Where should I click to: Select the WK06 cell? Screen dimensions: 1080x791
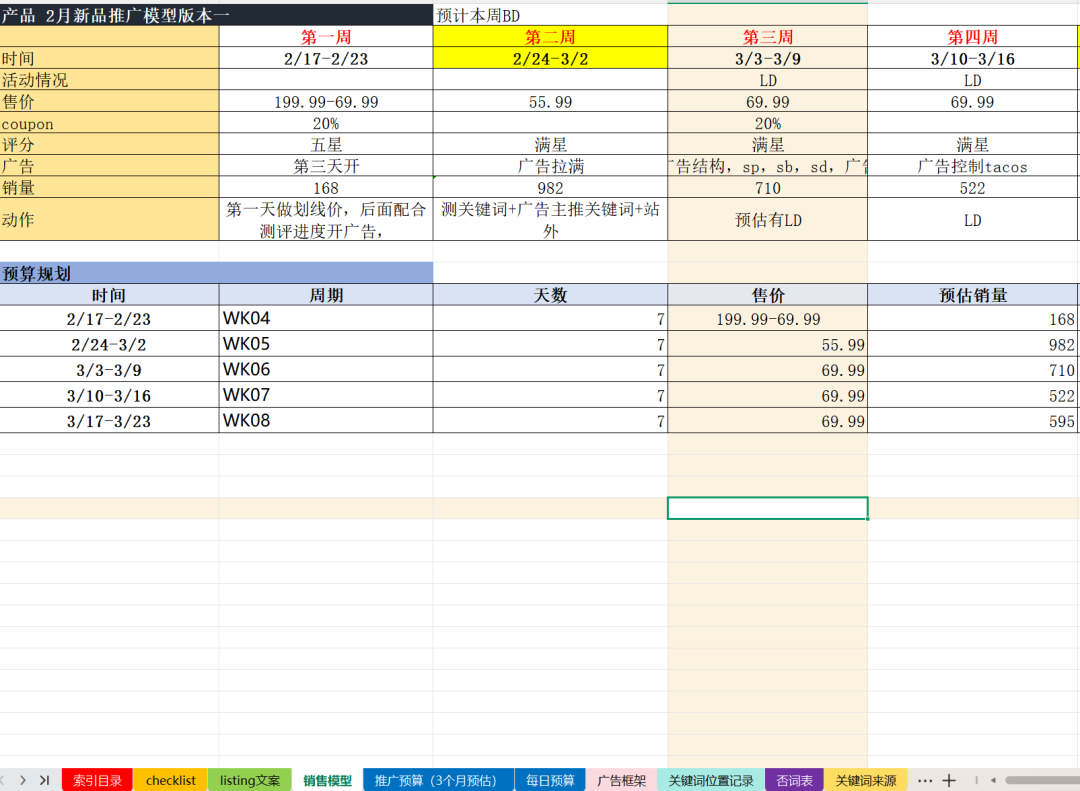point(326,369)
